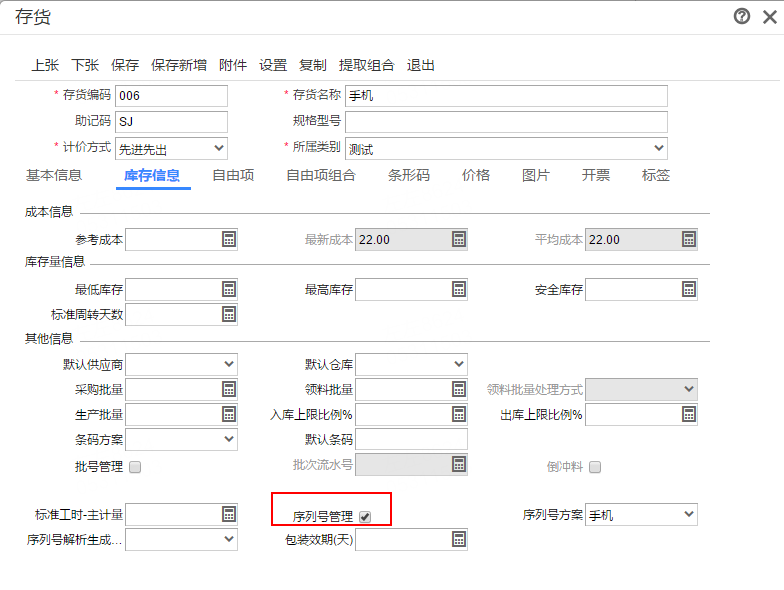Toggle 倒冲料 checkbox
This screenshot has height=590, width=784.
595,467
